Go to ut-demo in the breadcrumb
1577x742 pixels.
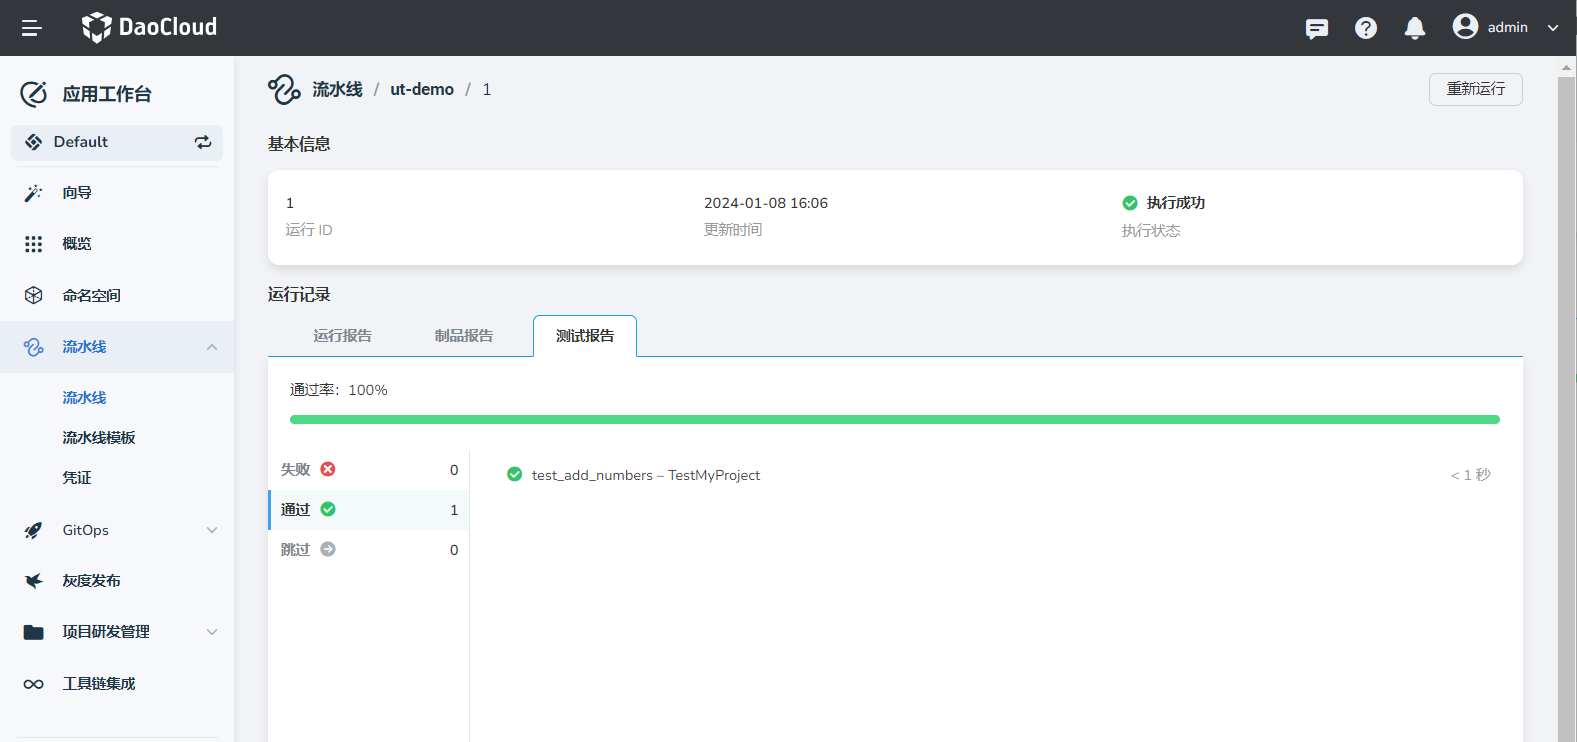421,90
